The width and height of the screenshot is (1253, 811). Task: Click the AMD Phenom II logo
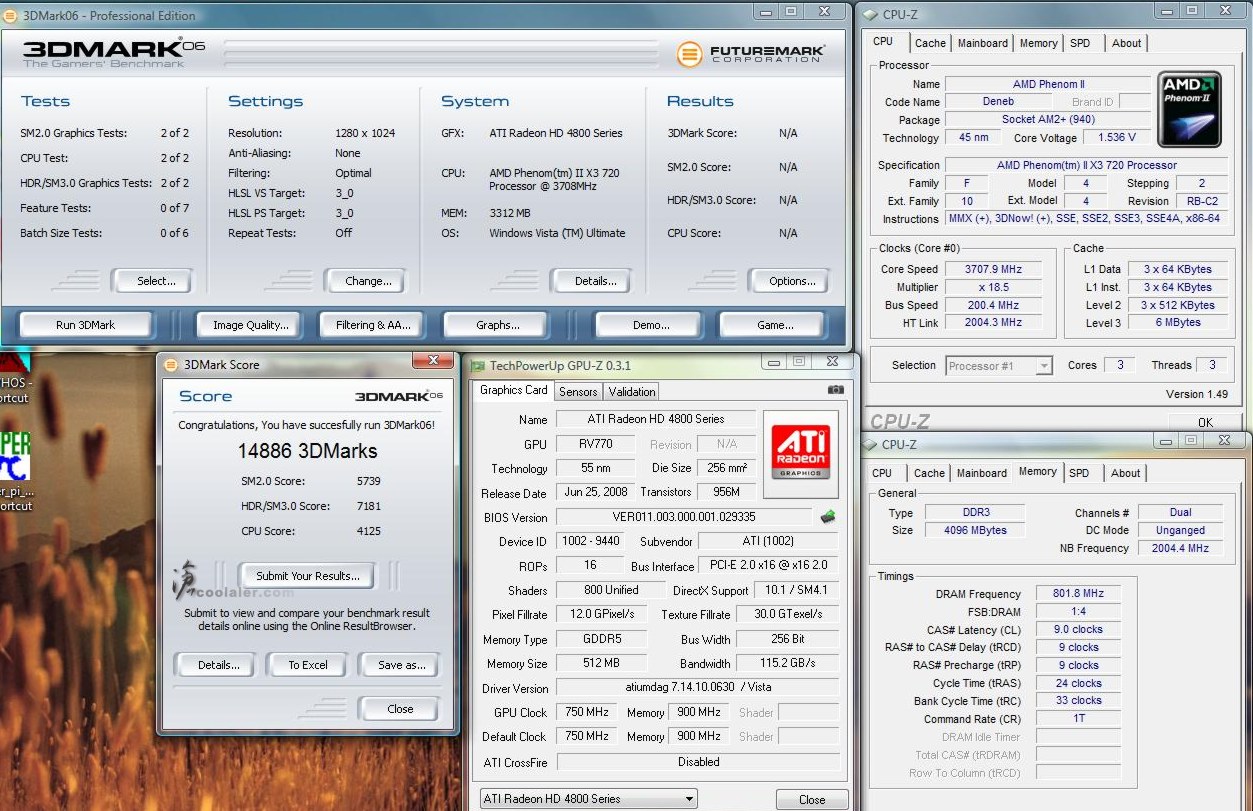(x=1189, y=107)
